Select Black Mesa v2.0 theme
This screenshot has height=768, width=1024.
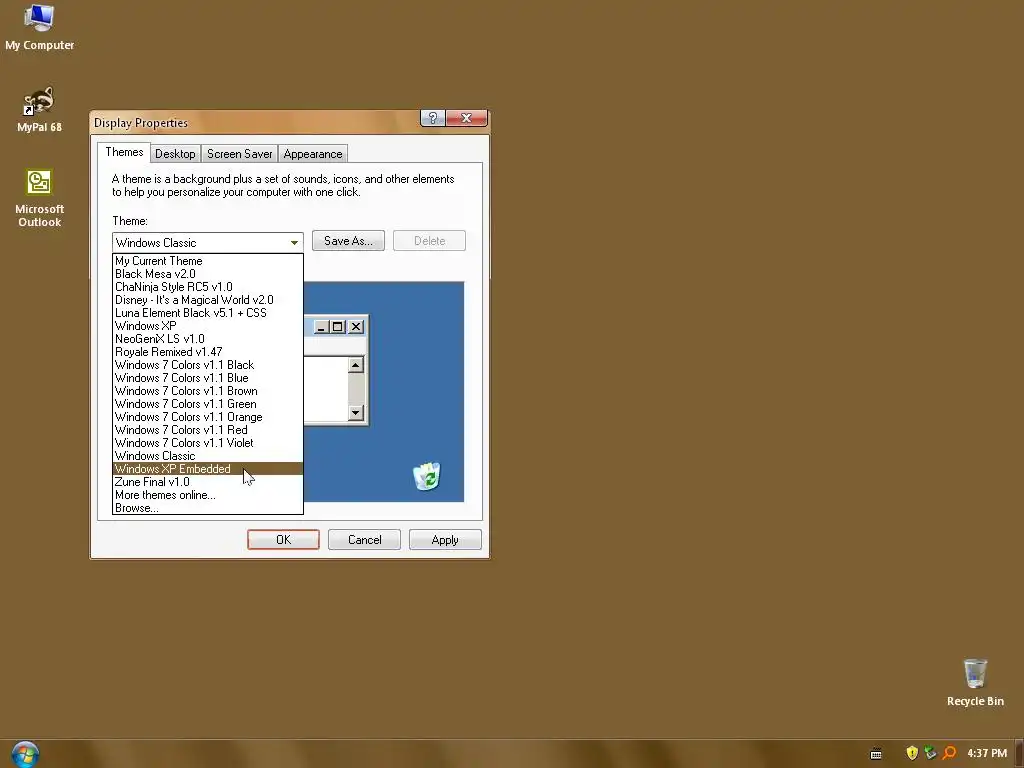pos(208,274)
